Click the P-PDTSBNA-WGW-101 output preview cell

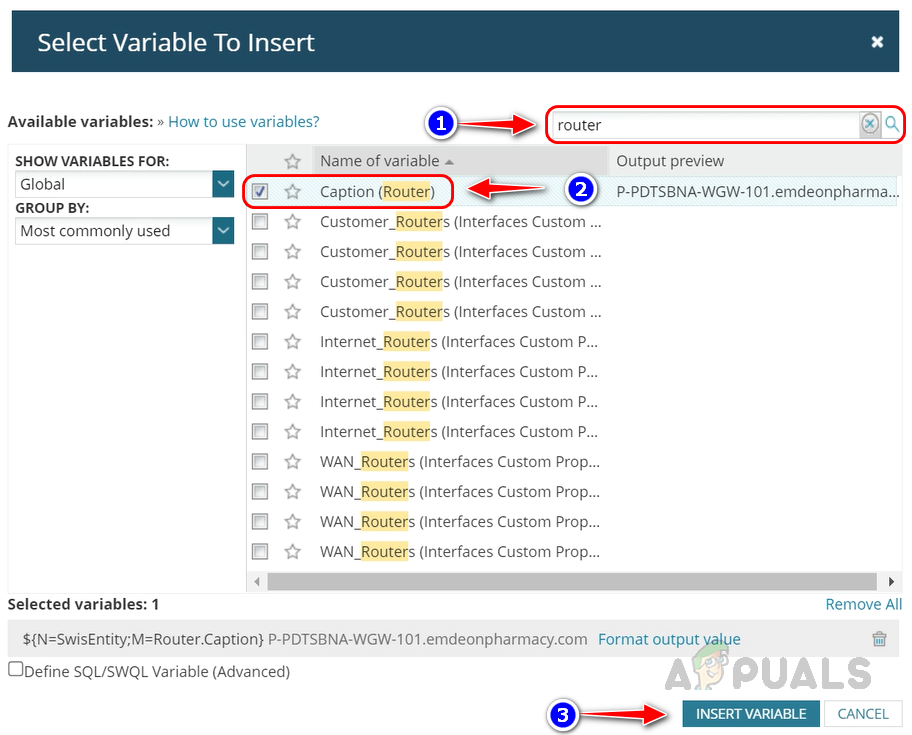click(757, 191)
